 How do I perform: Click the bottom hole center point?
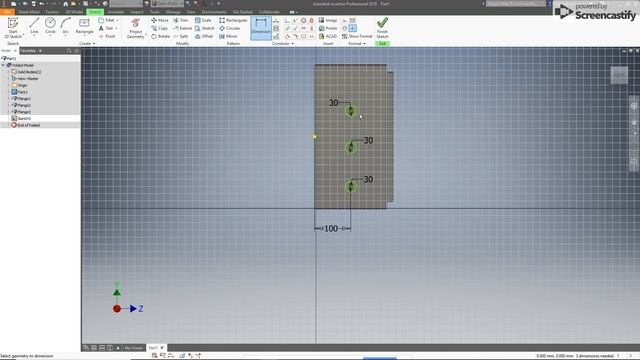pos(351,187)
